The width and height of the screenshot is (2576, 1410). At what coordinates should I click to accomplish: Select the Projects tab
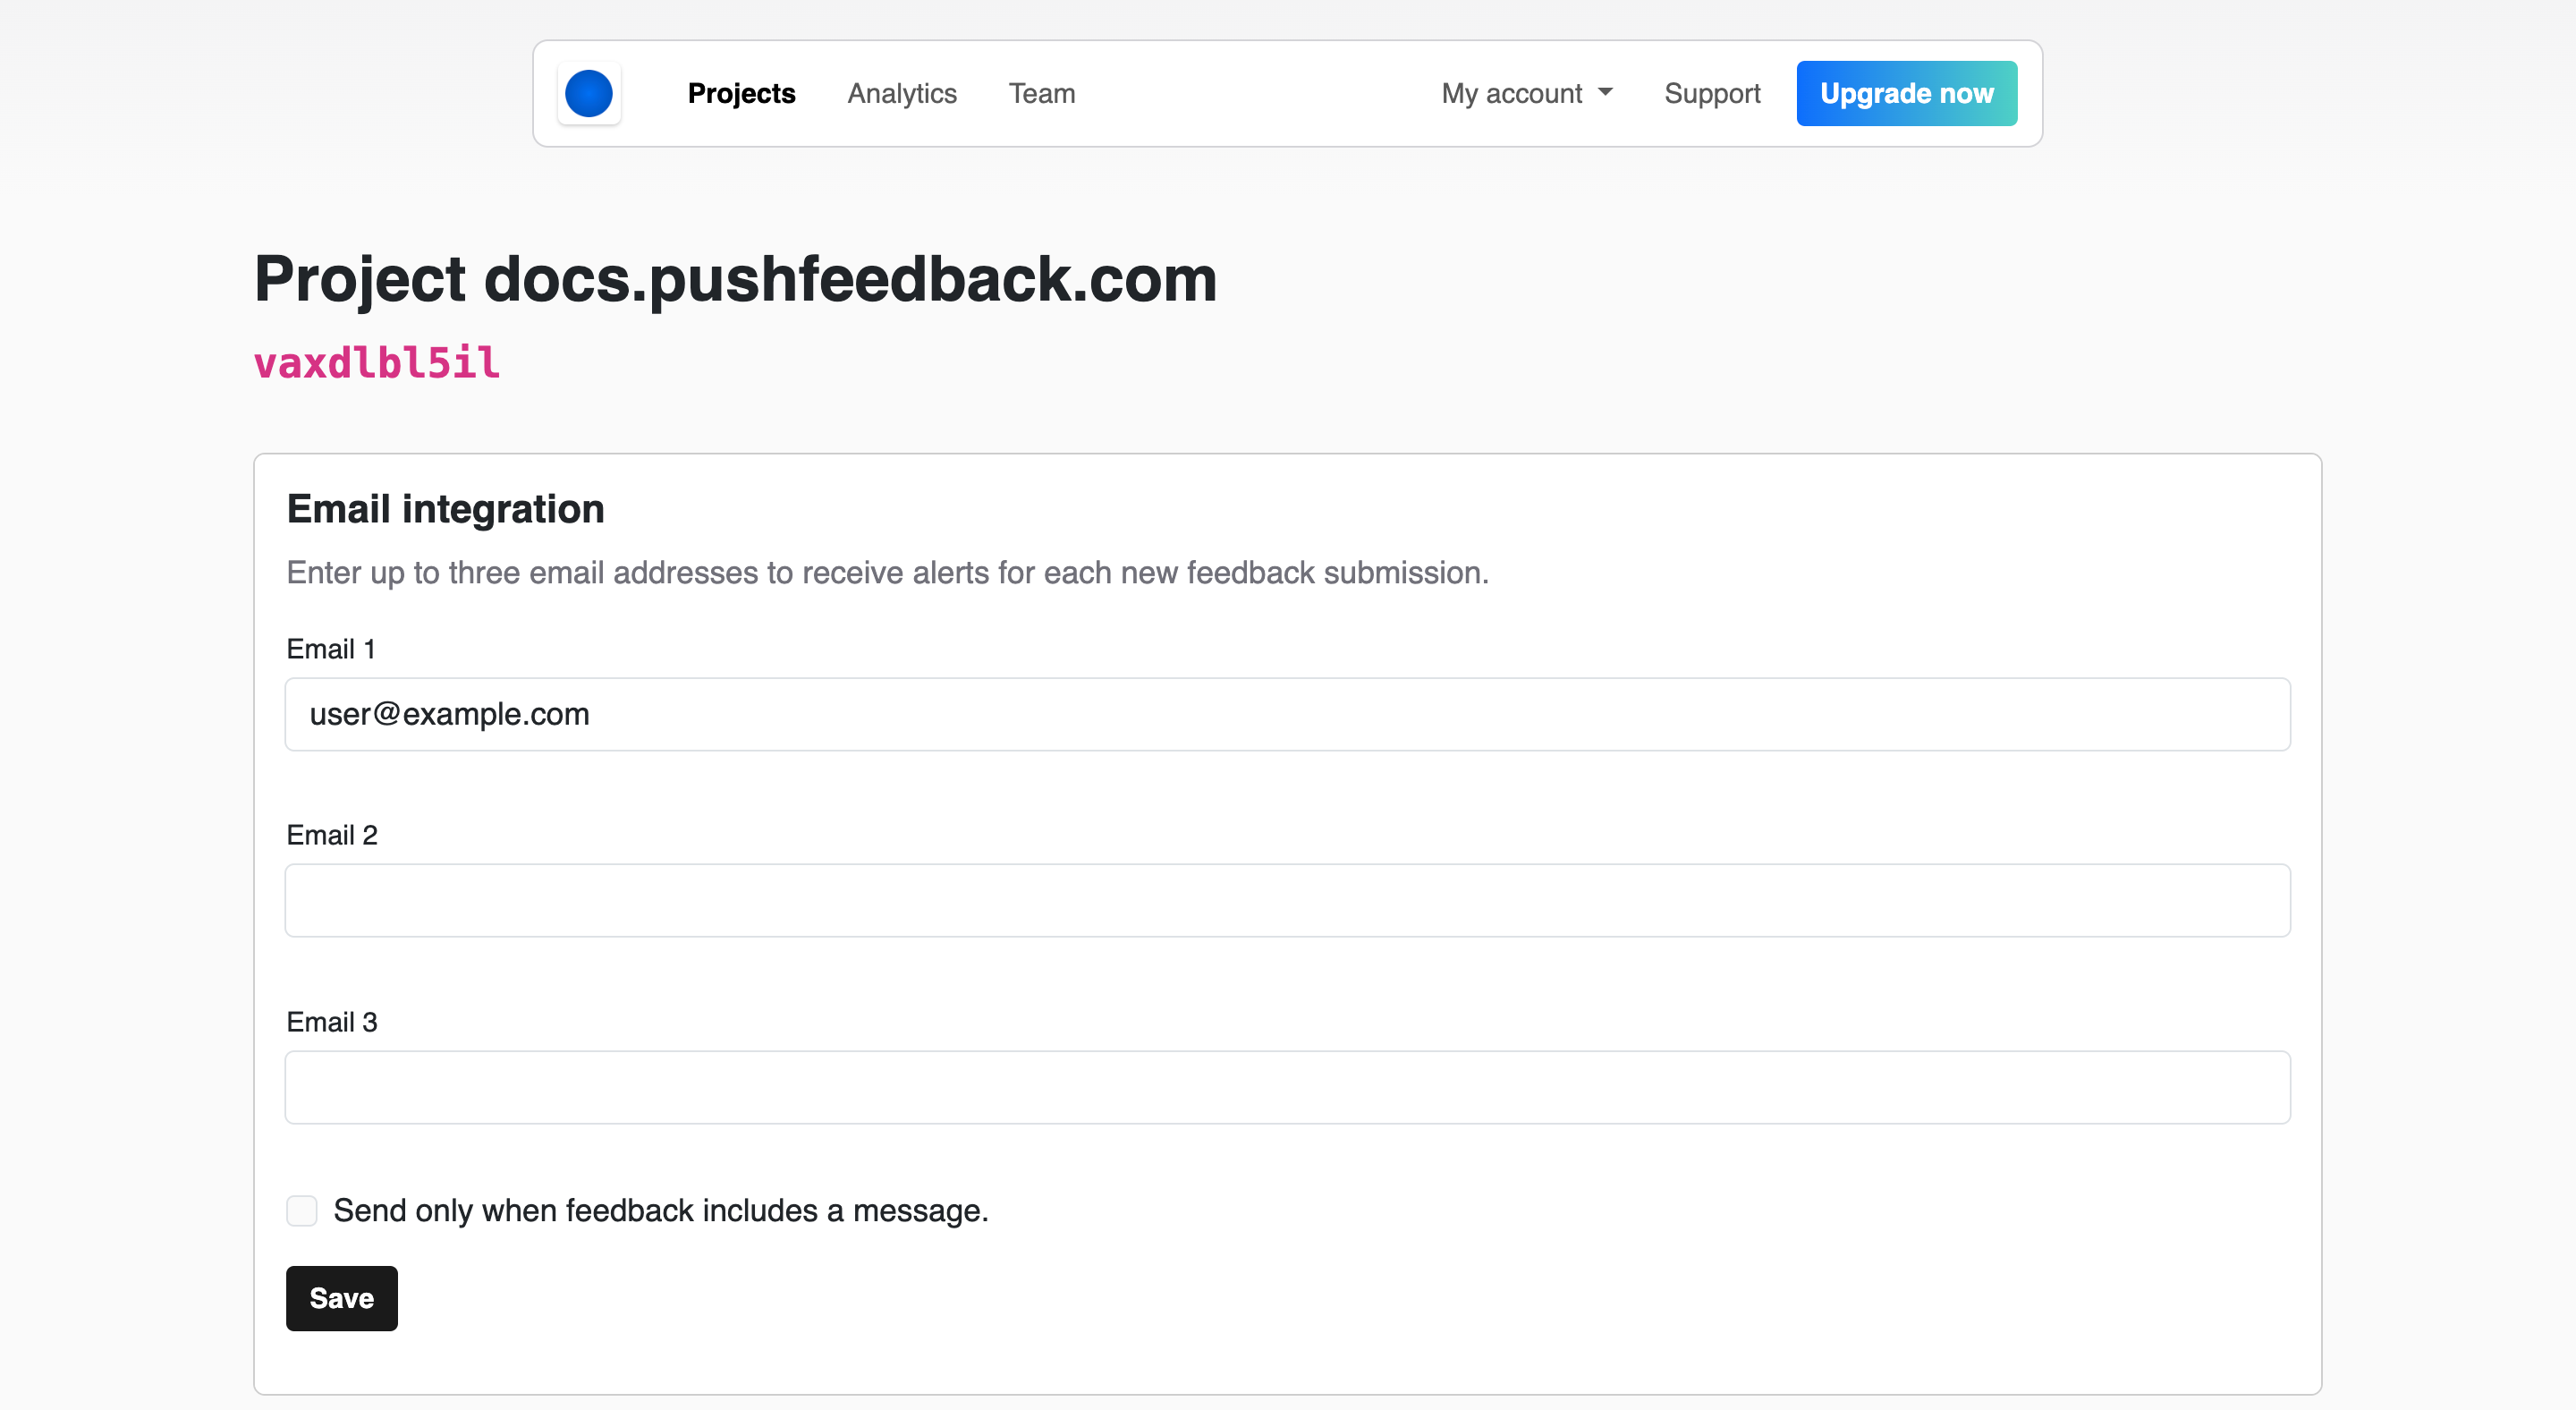[741, 94]
